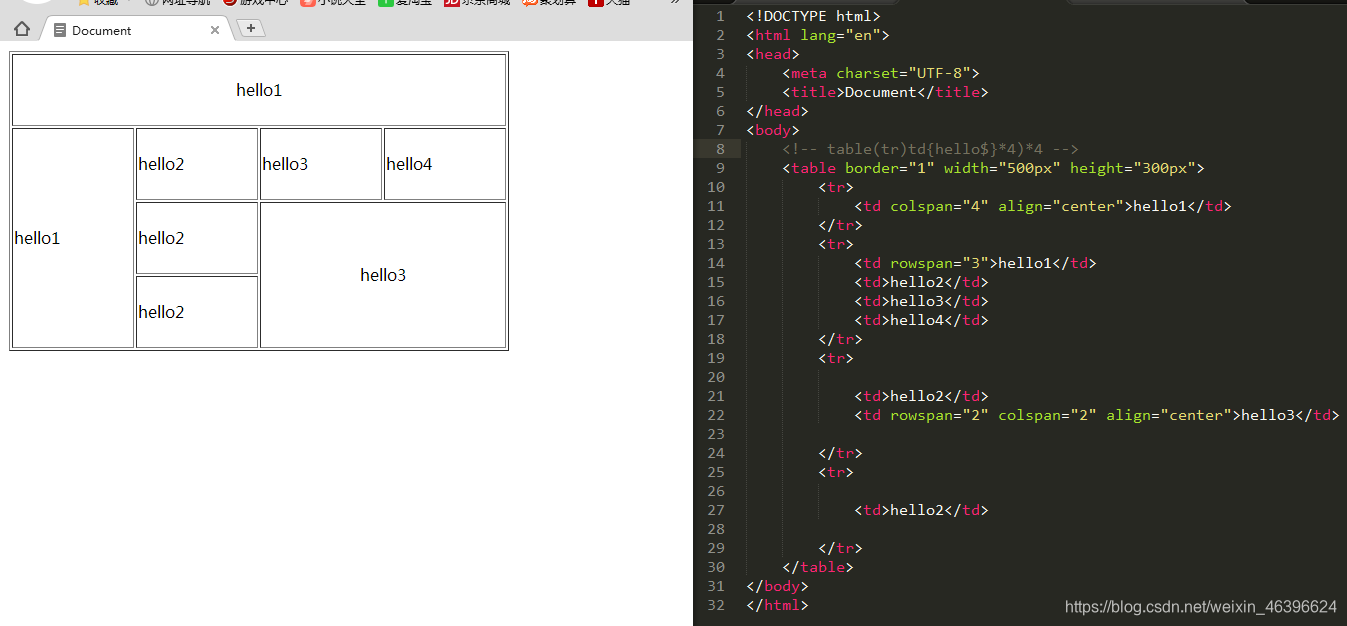Click the hello3 cell beside hello4

[x=321, y=164]
